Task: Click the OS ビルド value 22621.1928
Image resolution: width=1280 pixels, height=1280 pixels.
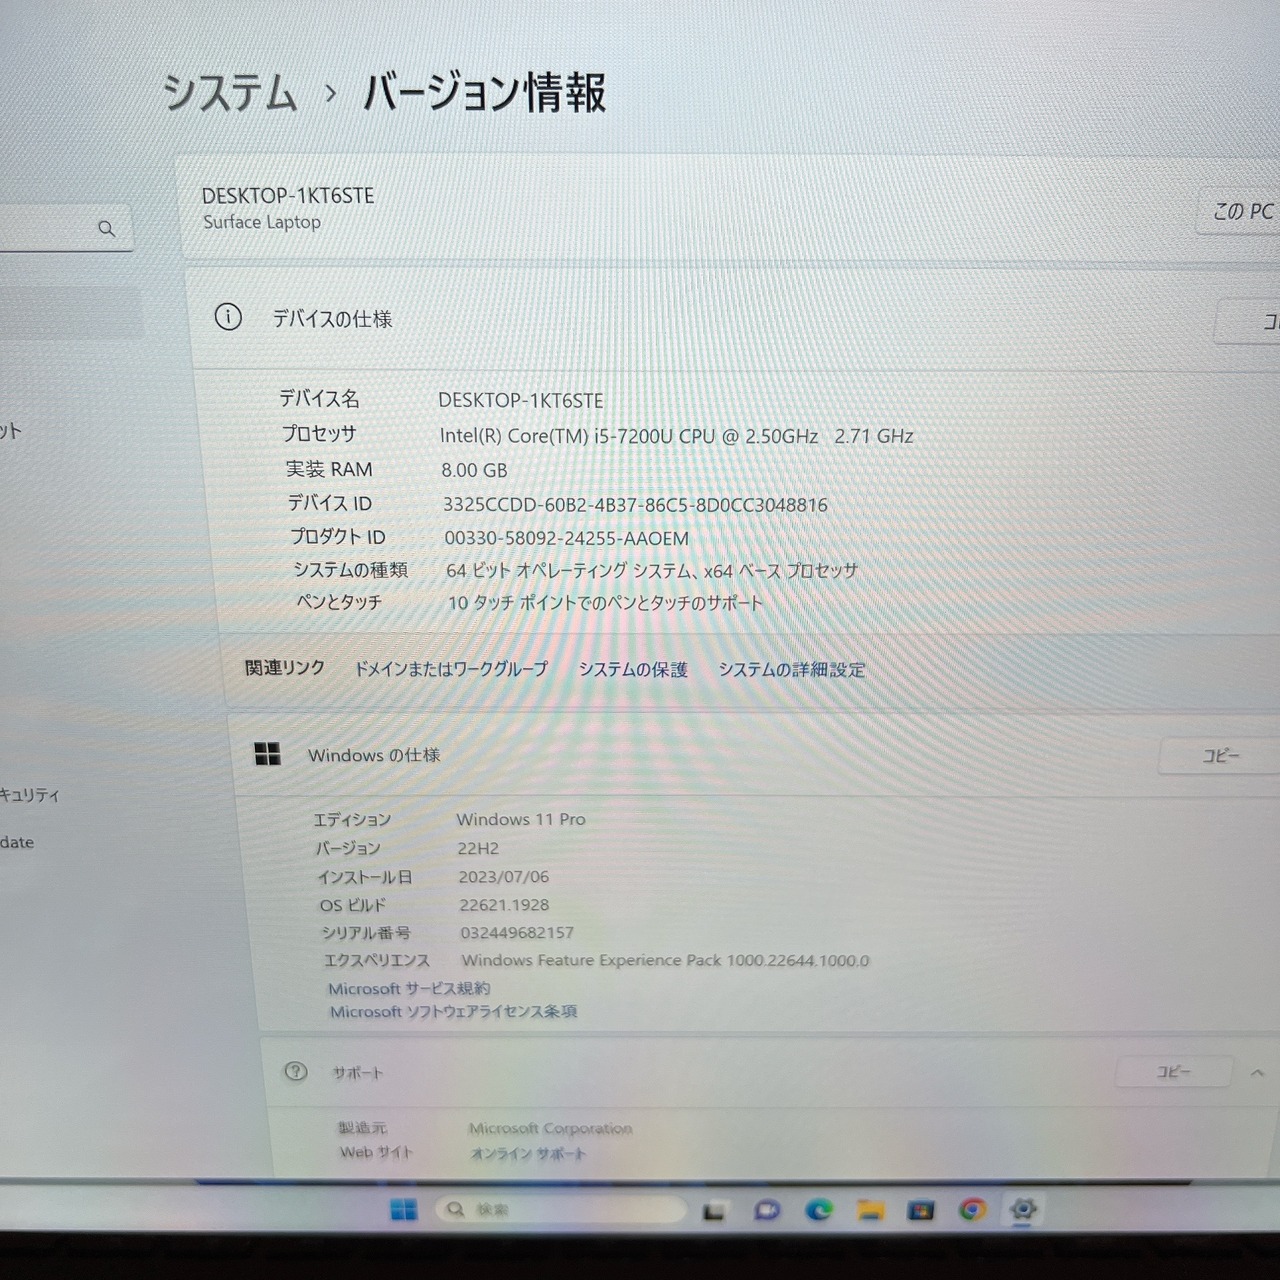Action: pyautogui.click(x=504, y=905)
